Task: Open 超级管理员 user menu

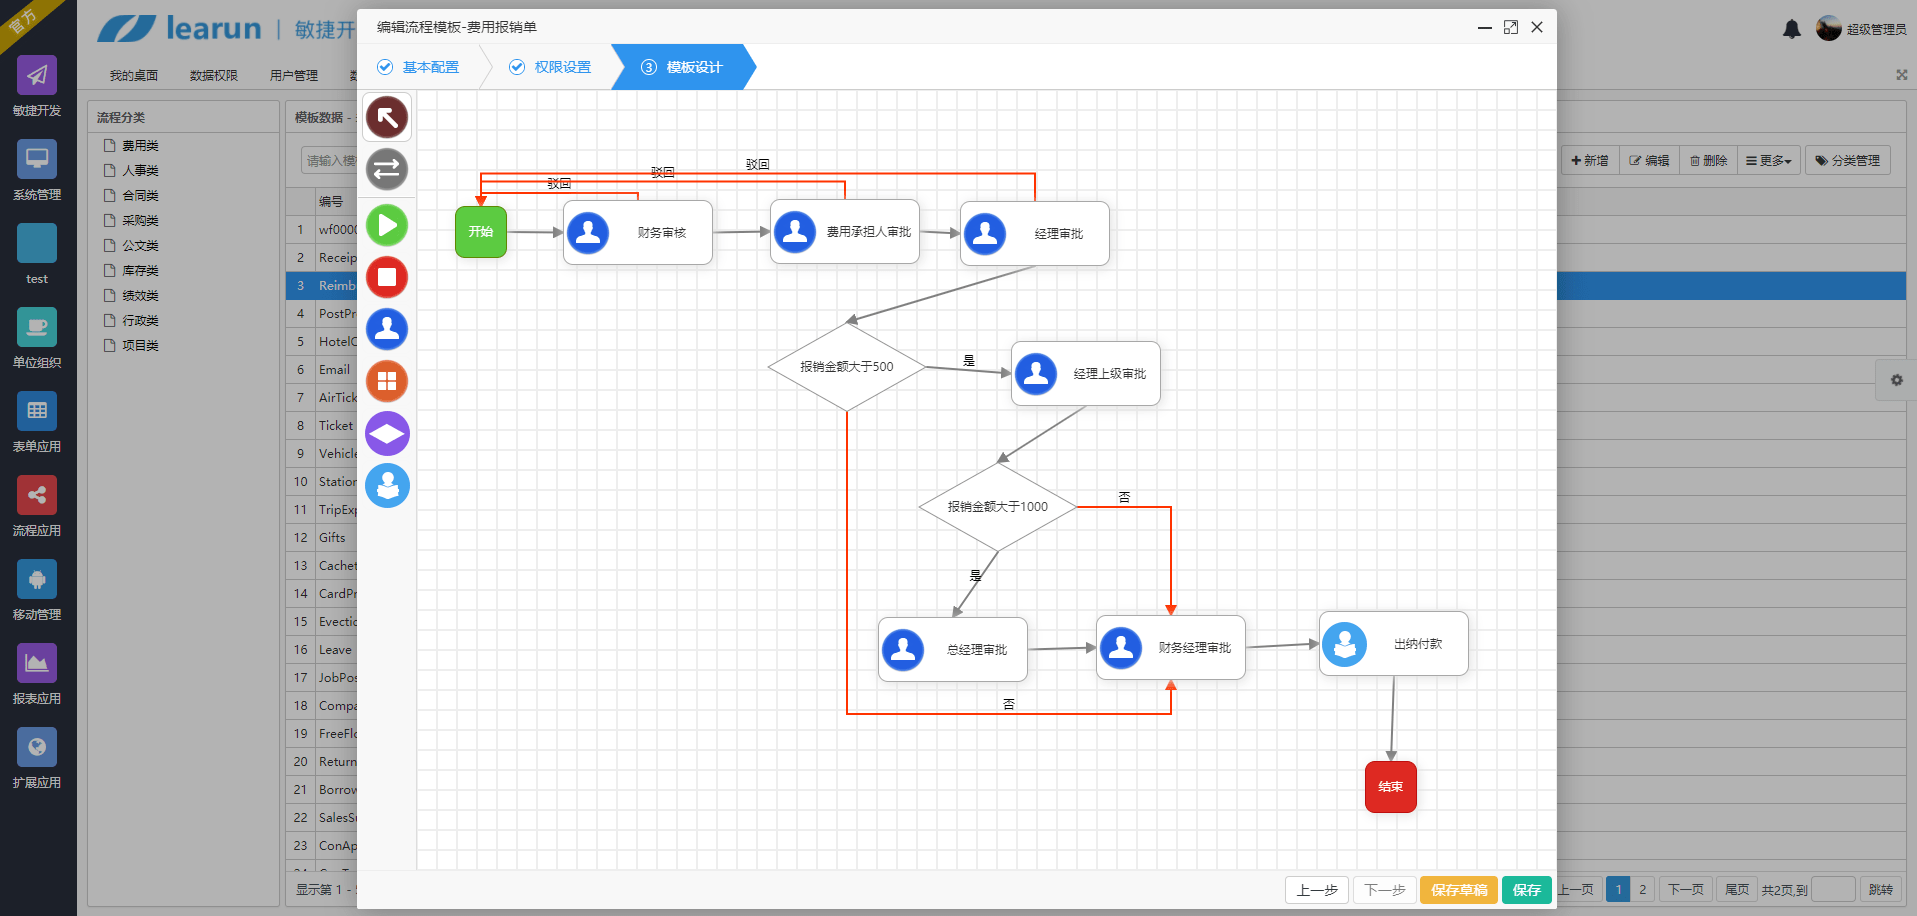Action: [1862, 29]
